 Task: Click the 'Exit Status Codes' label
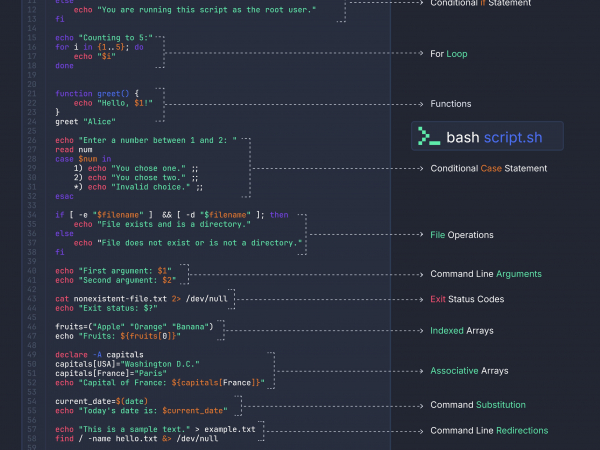pyautogui.click(x=467, y=299)
